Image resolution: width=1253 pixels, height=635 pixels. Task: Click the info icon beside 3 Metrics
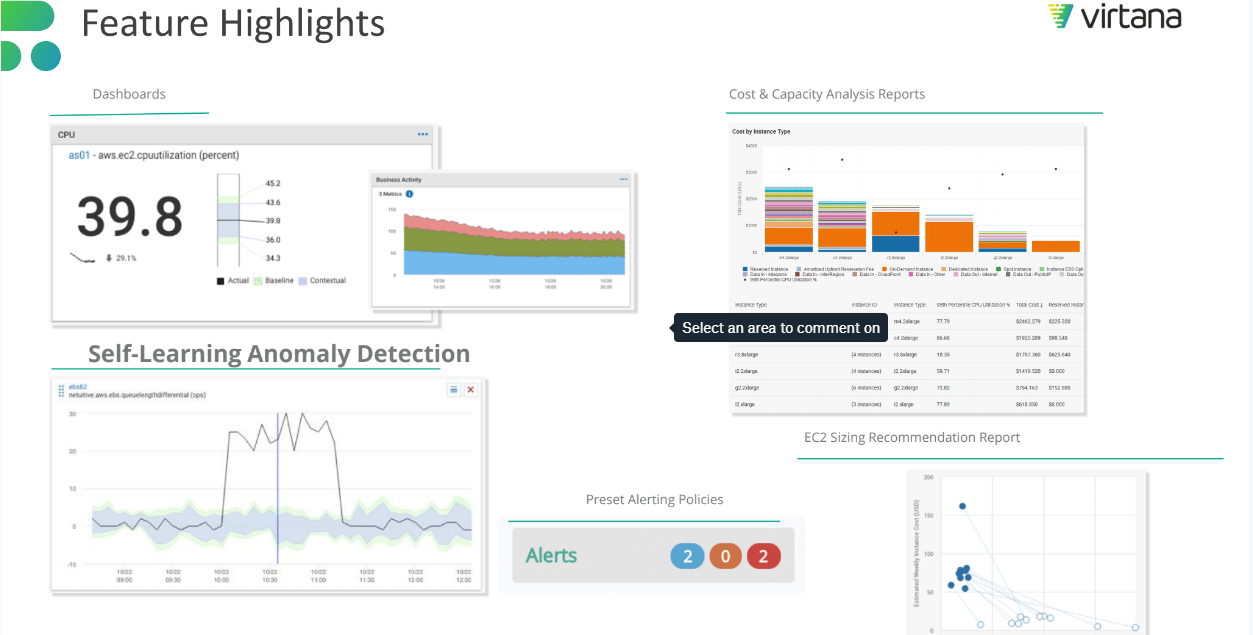tap(409, 193)
